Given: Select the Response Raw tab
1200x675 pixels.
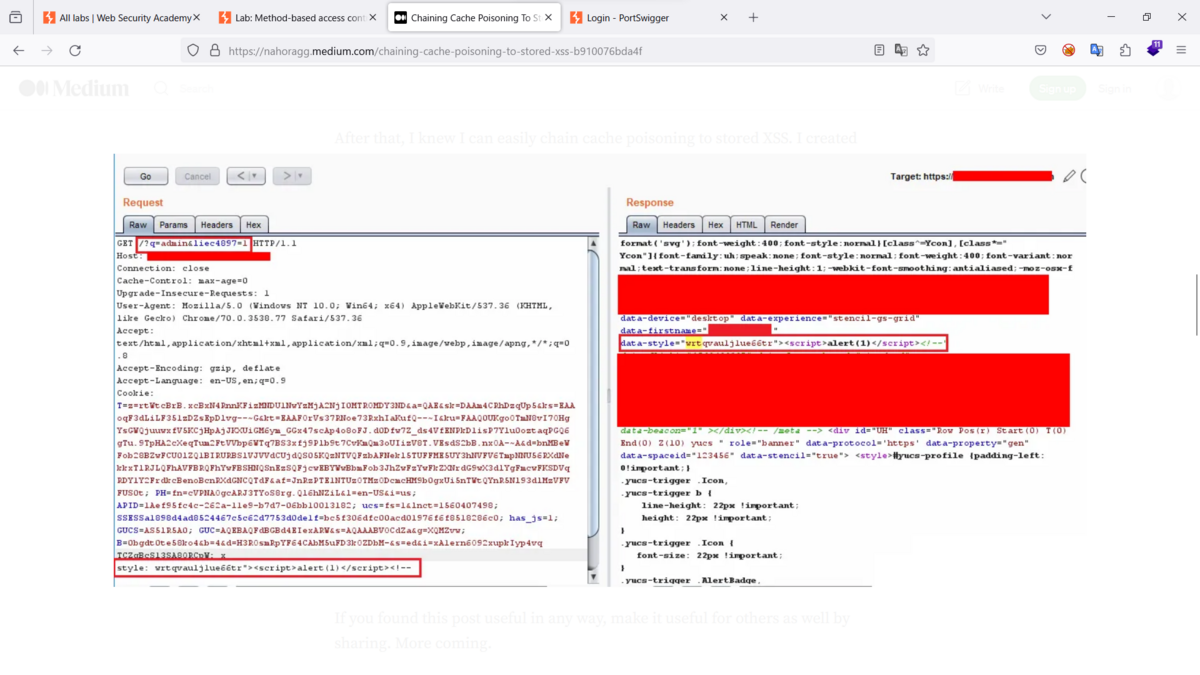Looking at the screenshot, I should pyautogui.click(x=642, y=225).
